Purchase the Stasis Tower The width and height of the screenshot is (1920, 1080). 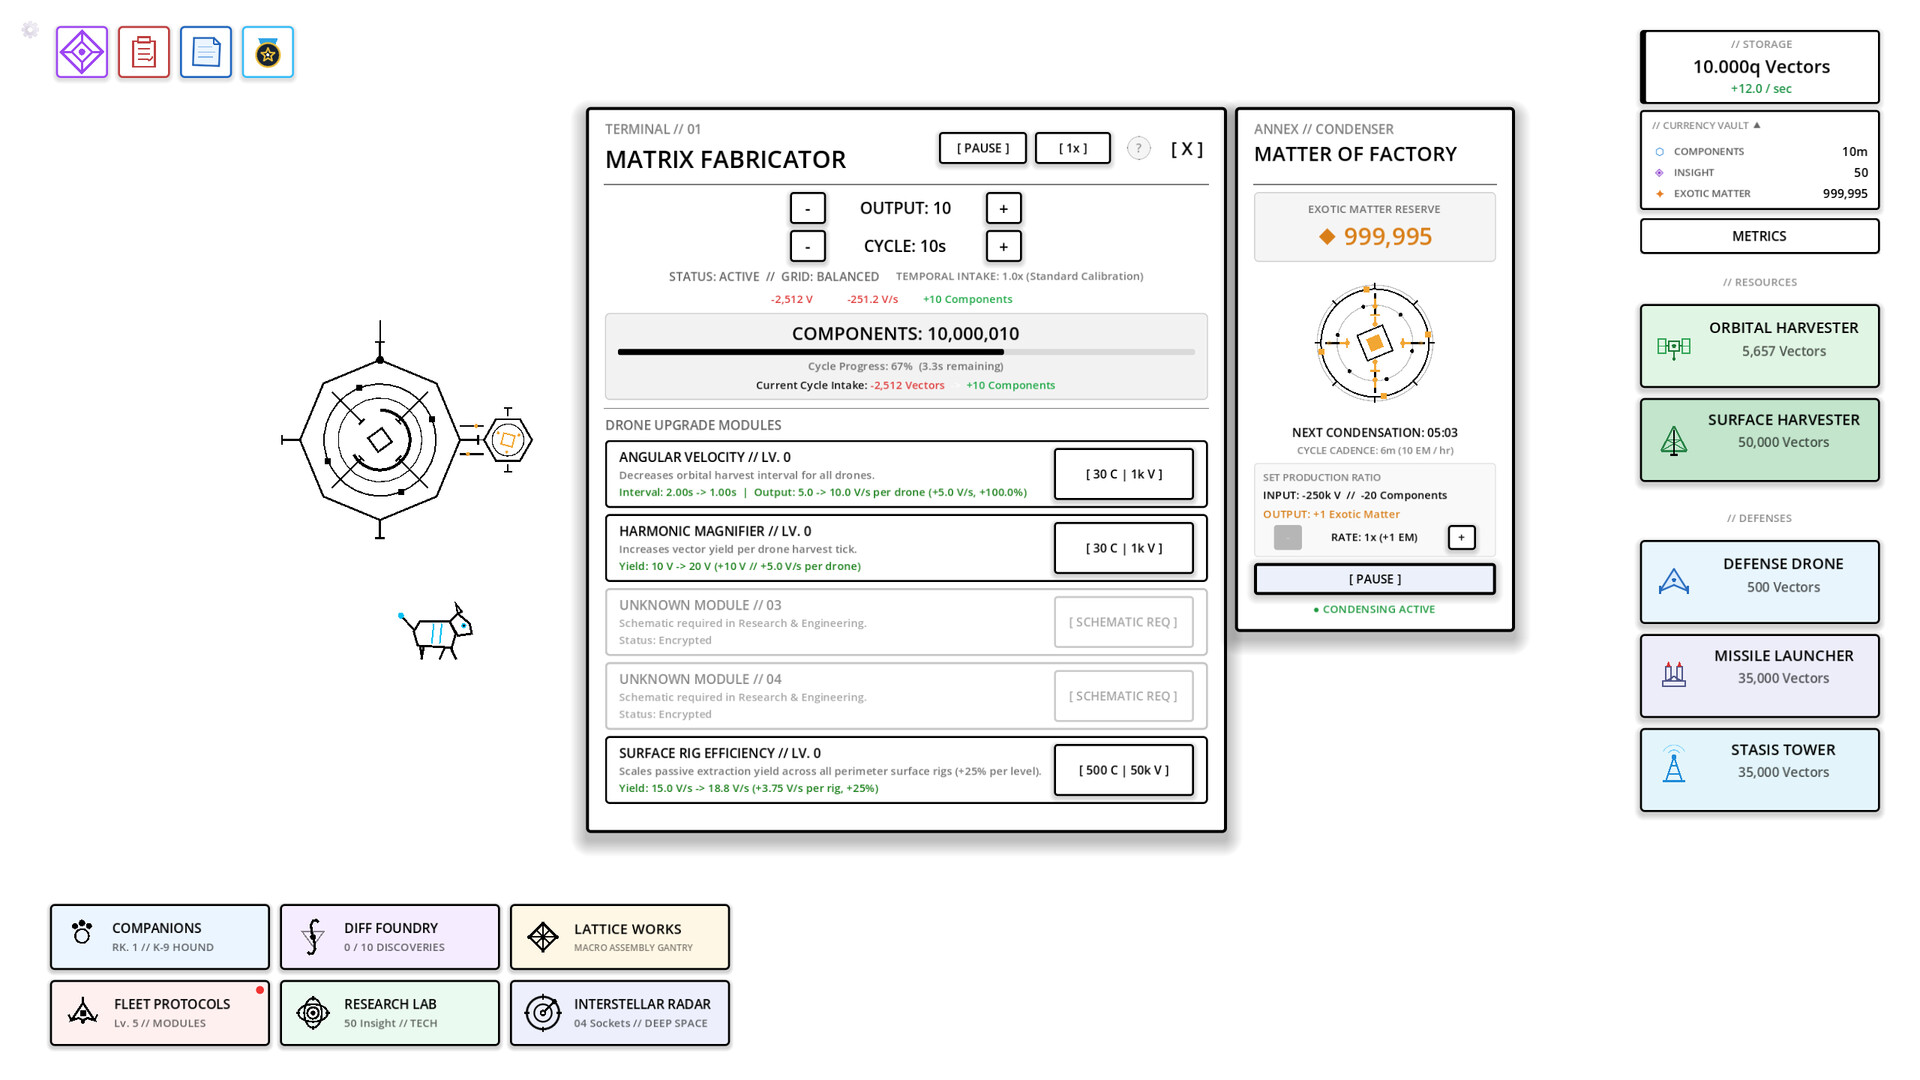[x=1760, y=770]
